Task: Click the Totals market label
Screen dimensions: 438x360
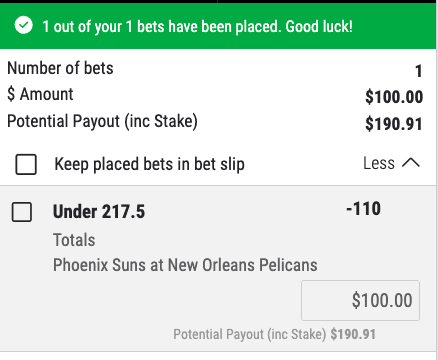Action: [x=74, y=240]
